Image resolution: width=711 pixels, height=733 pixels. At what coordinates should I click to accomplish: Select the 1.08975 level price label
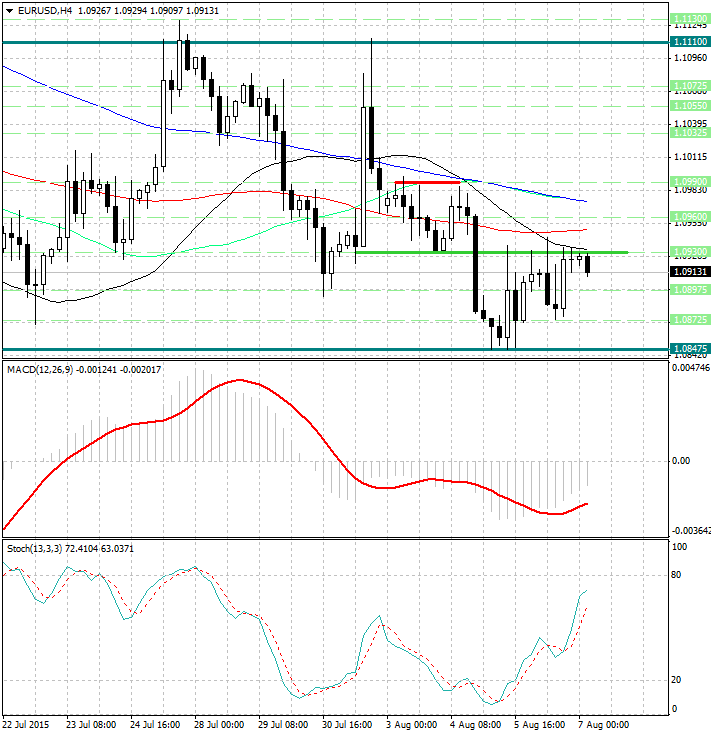[690, 290]
